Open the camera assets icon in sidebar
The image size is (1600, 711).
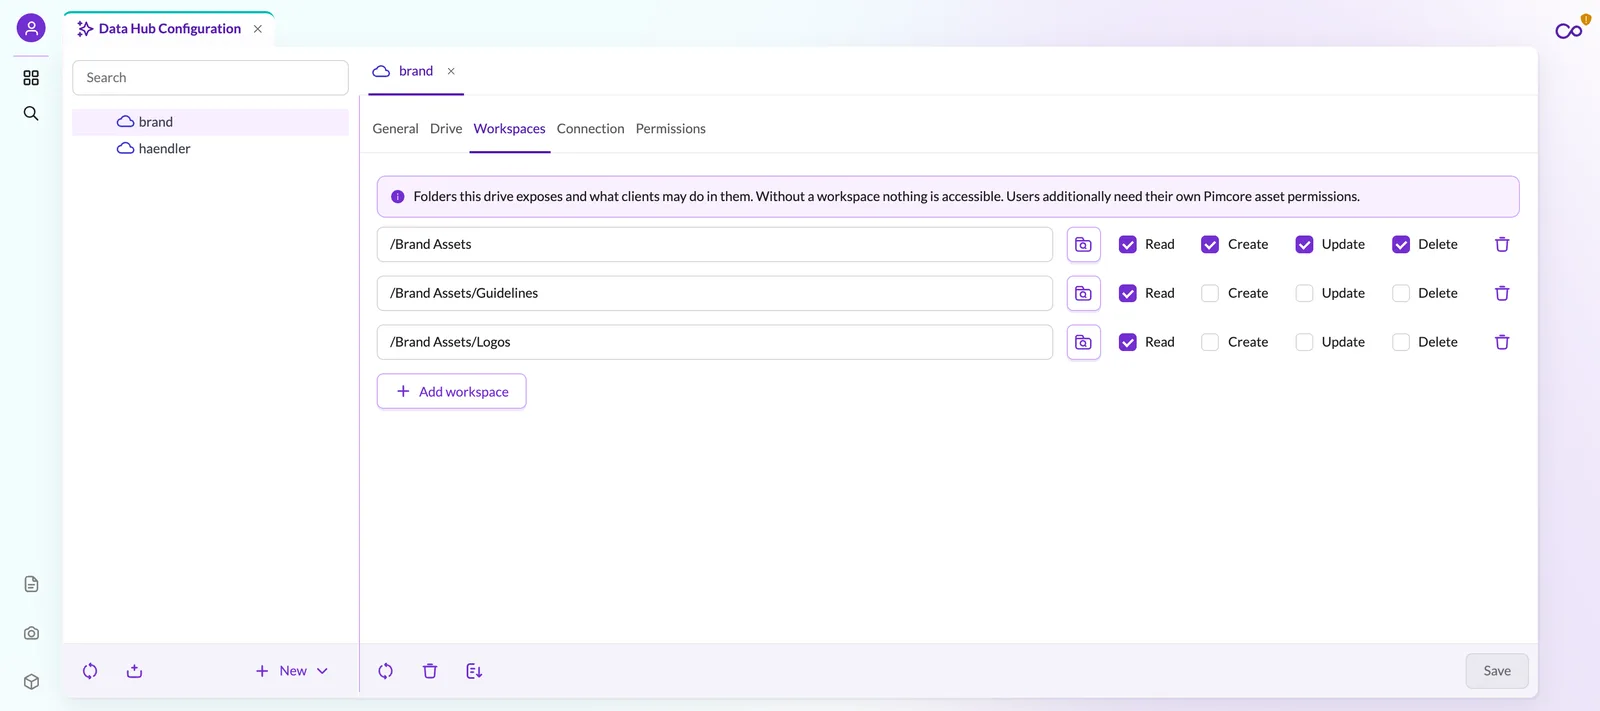(x=31, y=633)
